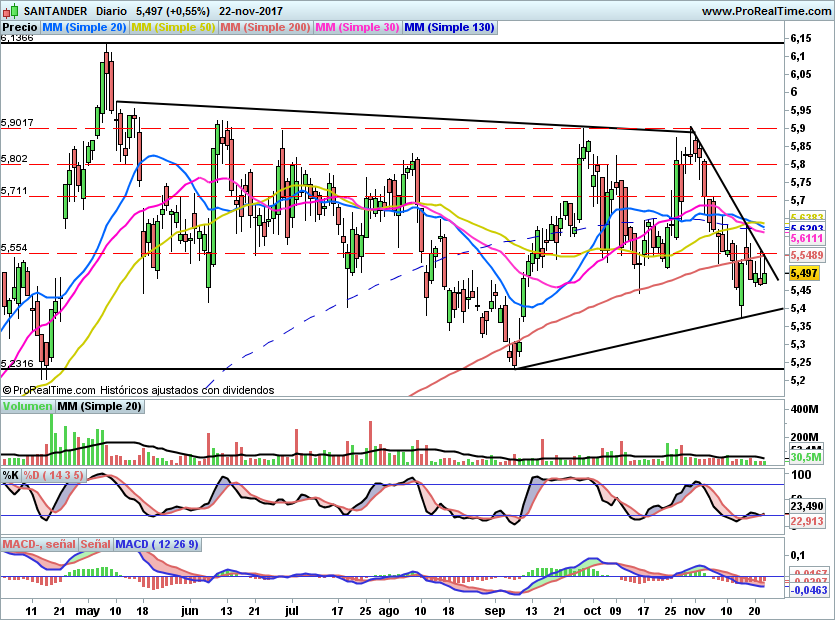
Task: Open the www.ProRealTime.com link
Action: pos(766,11)
